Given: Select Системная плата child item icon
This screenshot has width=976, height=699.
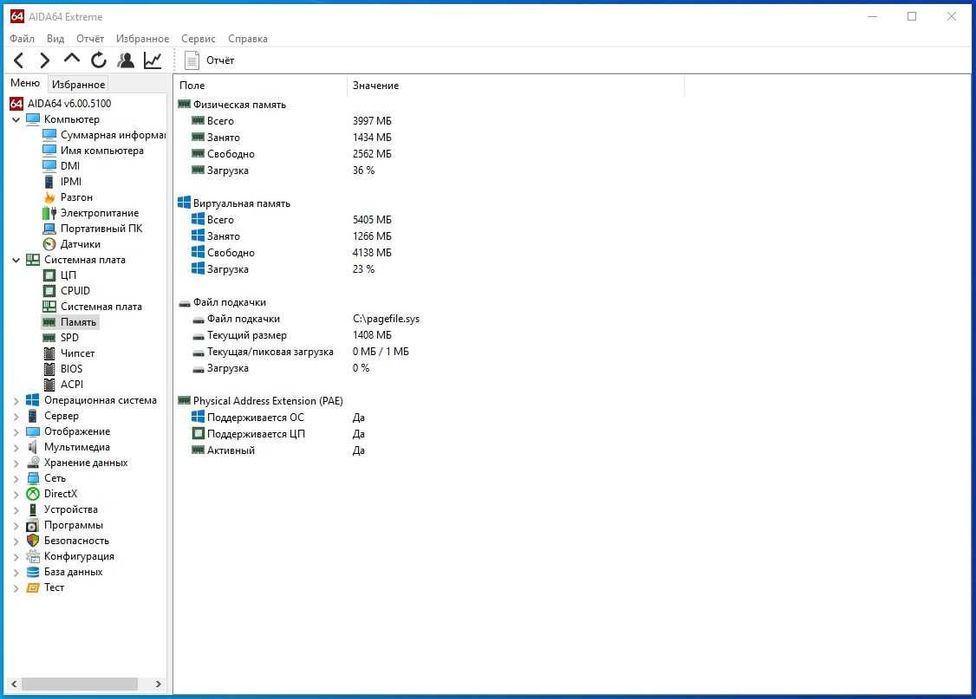Looking at the screenshot, I should pos(49,306).
